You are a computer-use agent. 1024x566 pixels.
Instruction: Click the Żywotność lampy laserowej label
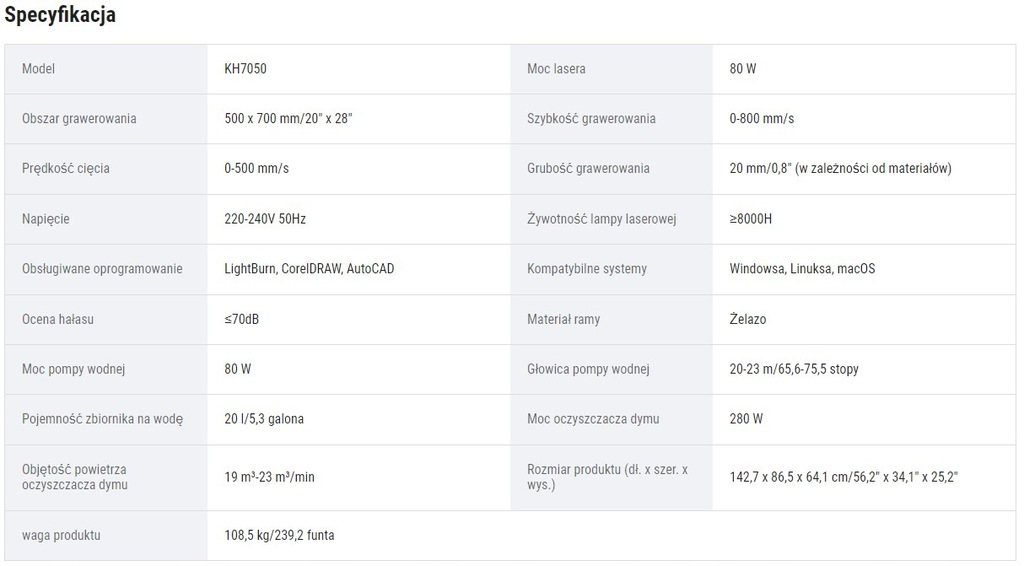[601, 219]
